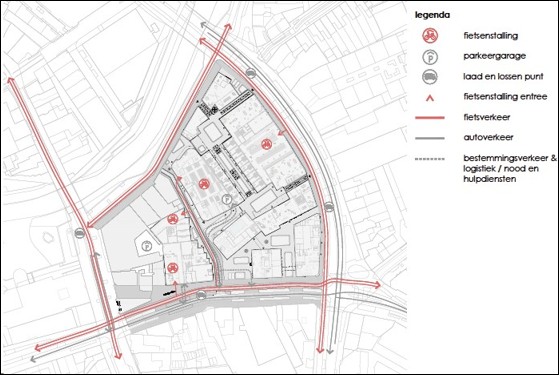Select the dashed bestemmingsverkeer line sample in legend
The image size is (559, 375).
430,159
